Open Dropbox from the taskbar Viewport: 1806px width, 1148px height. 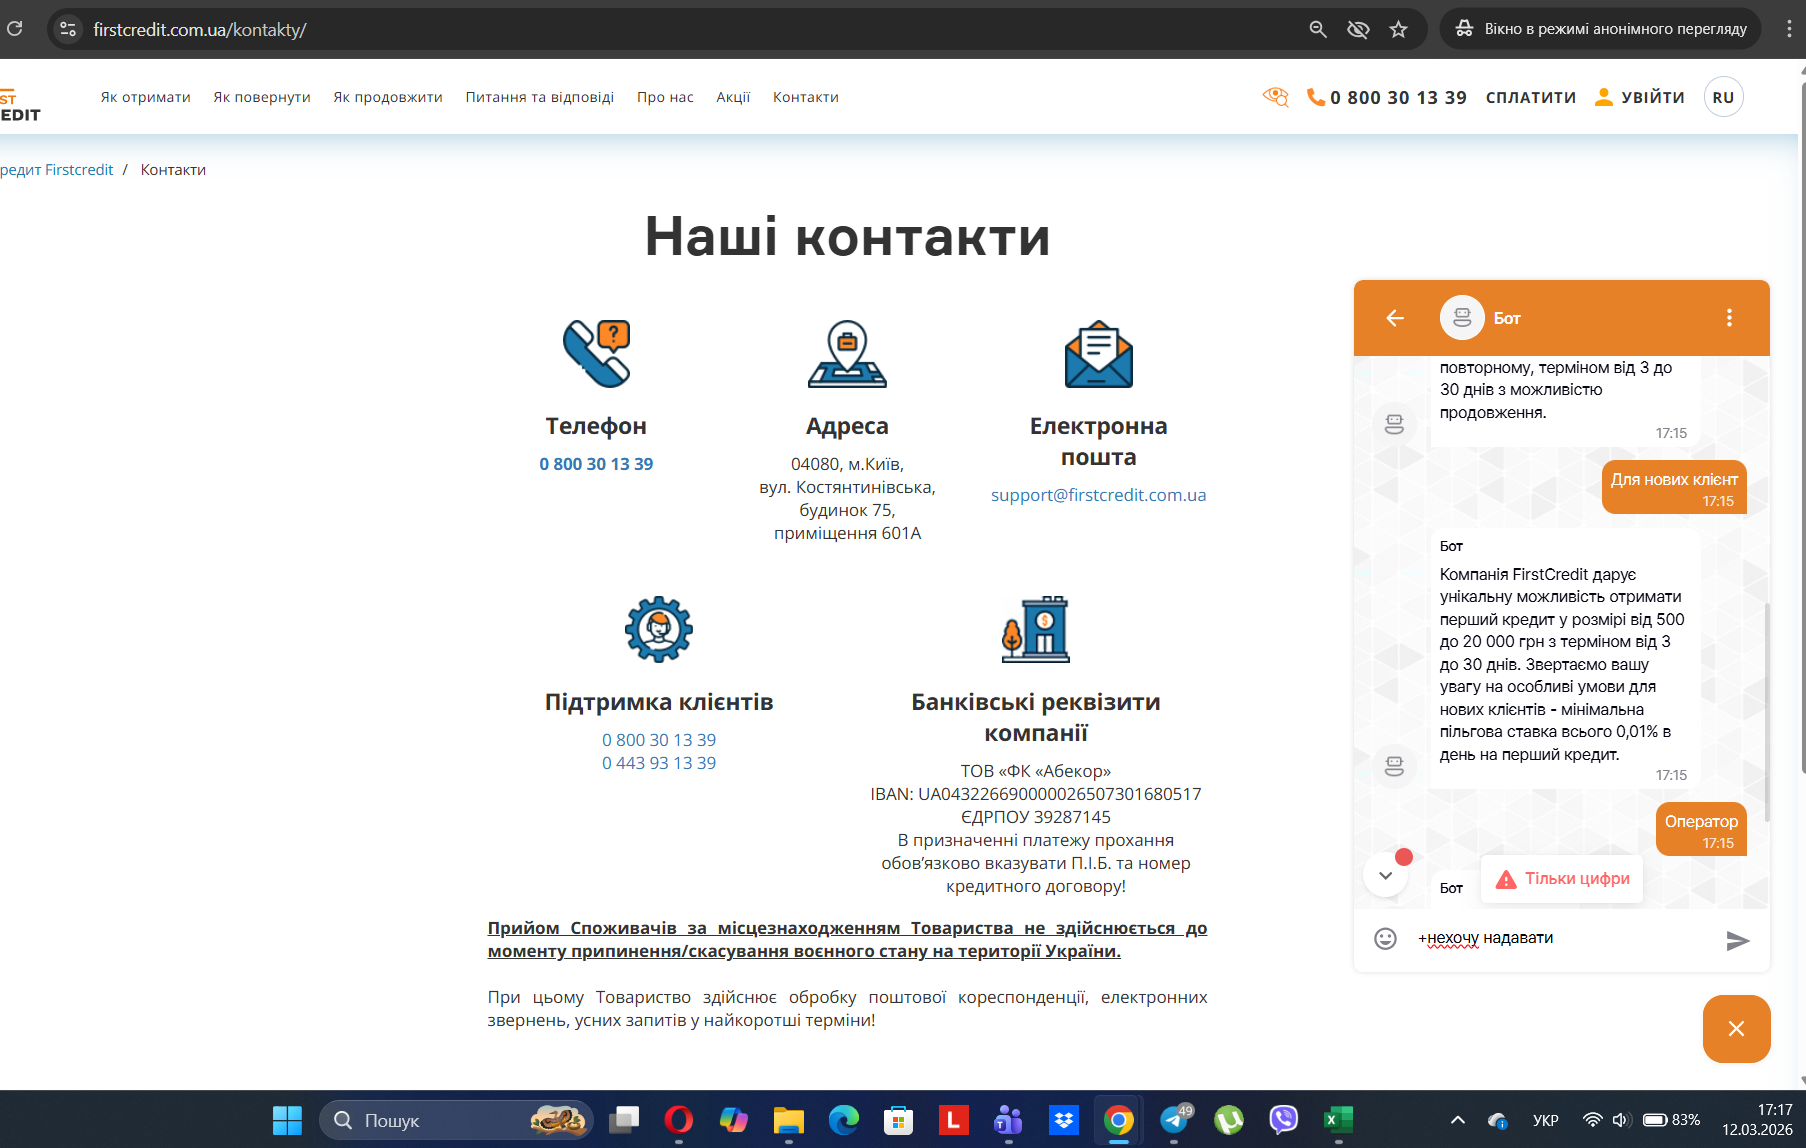click(x=1064, y=1120)
